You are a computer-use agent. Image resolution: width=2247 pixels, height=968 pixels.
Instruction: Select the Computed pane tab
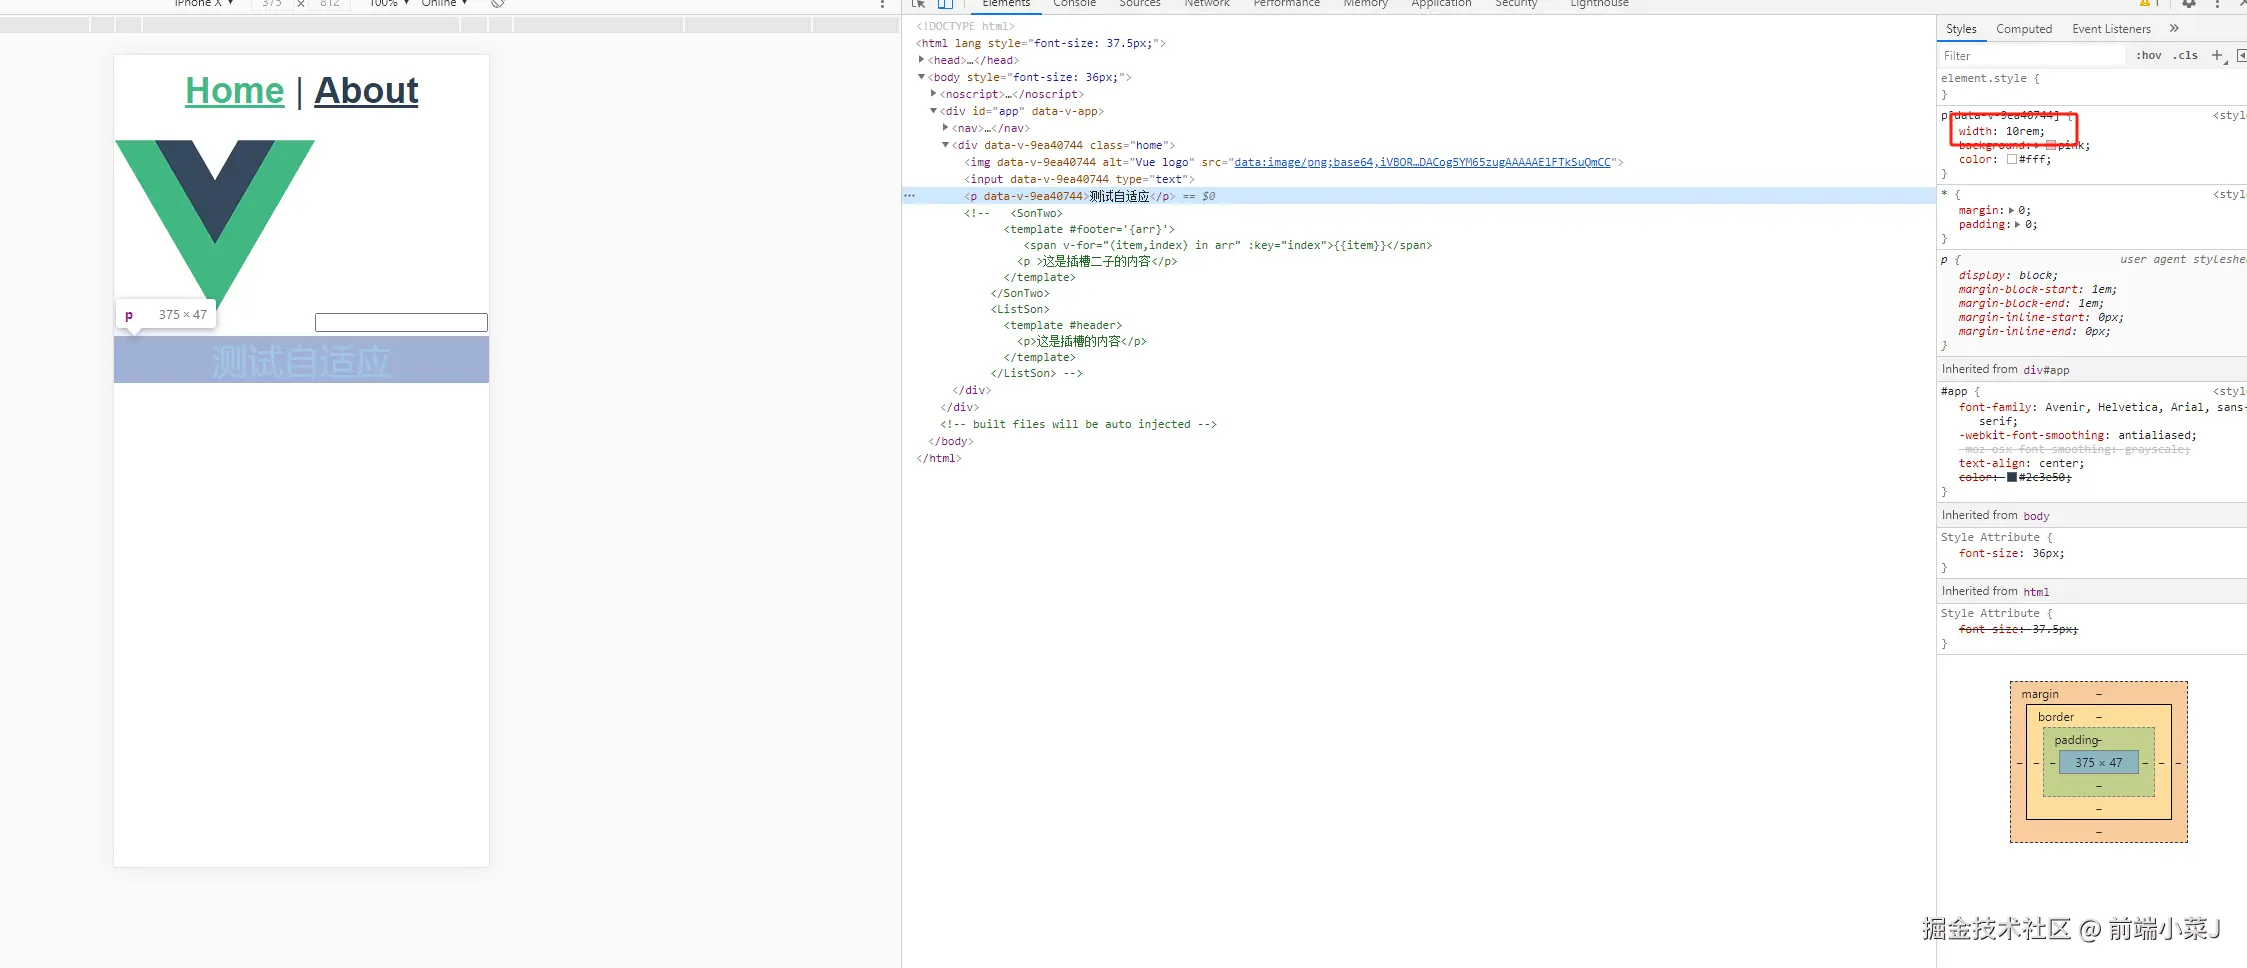click(x=2024, y=29)
